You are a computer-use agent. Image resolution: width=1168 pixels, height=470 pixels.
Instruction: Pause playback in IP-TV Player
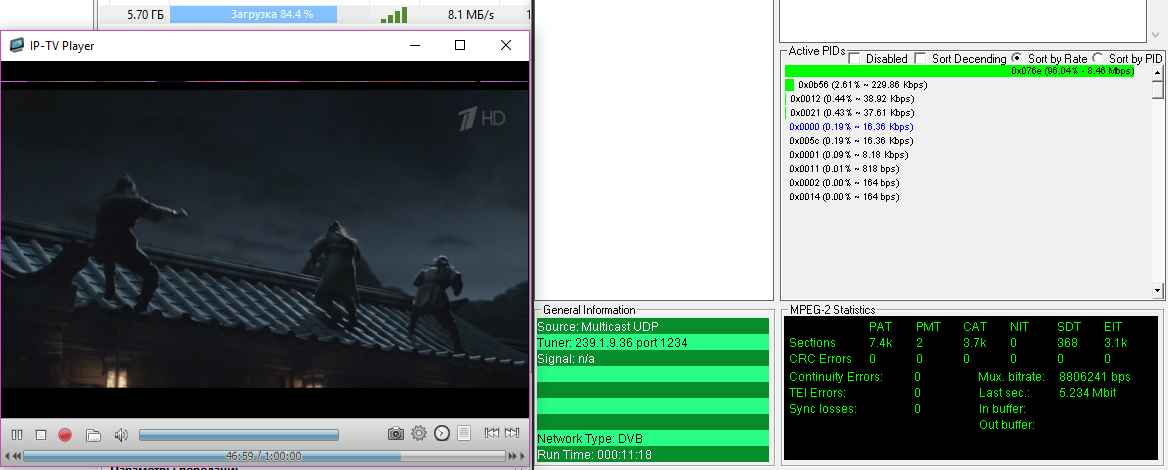click(17, 434)
